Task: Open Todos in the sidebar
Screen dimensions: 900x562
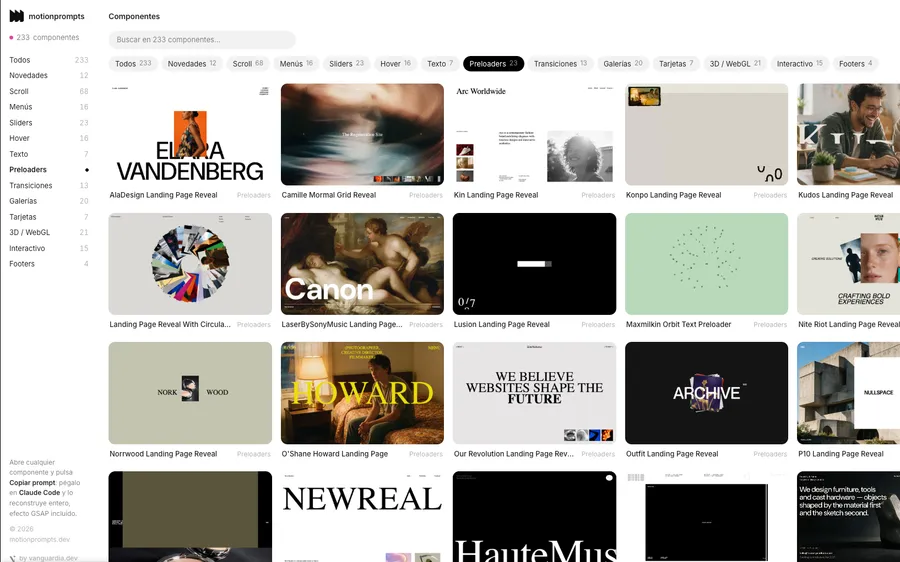Action: coord(49,60)
